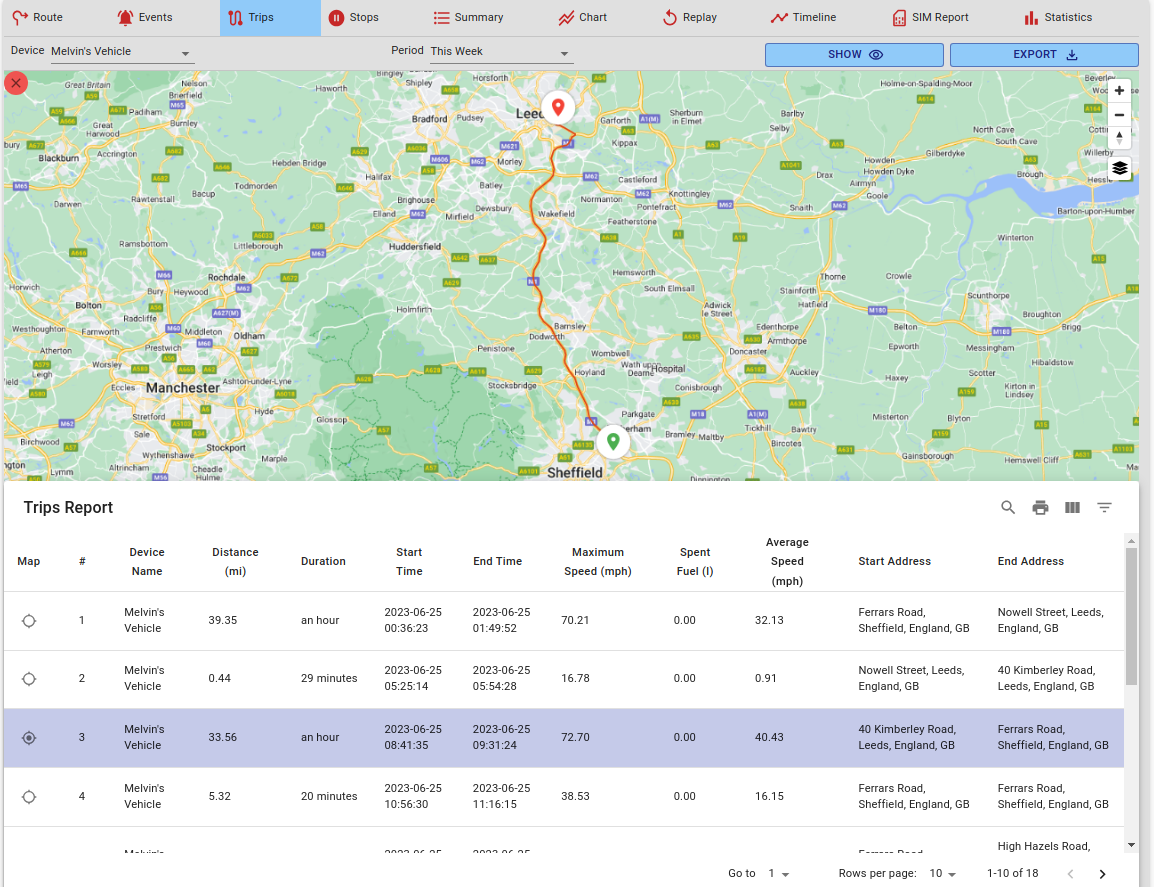This screenshot has height=887, width=1154.
Task: Open the Period dropdown showing This Week
Action: click(x=500, y=52)
